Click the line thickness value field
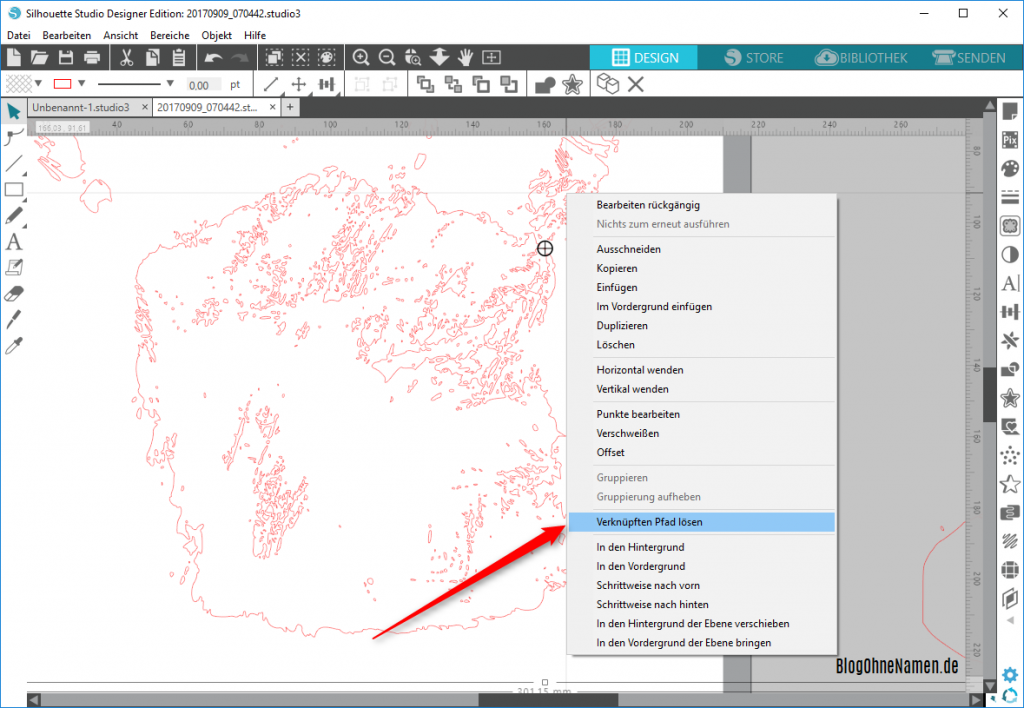 tap(204, 85)
